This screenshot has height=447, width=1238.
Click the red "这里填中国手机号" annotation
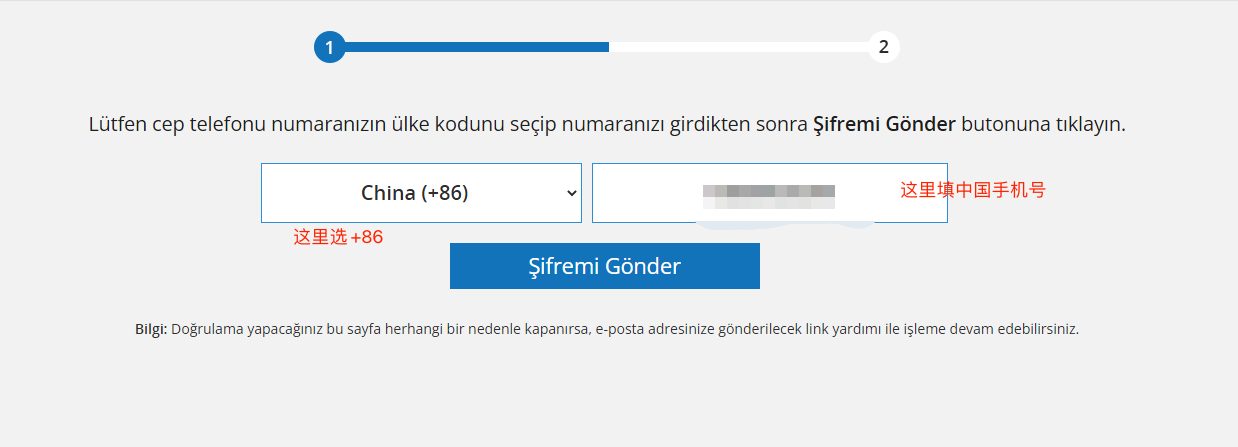coord(972,190)
